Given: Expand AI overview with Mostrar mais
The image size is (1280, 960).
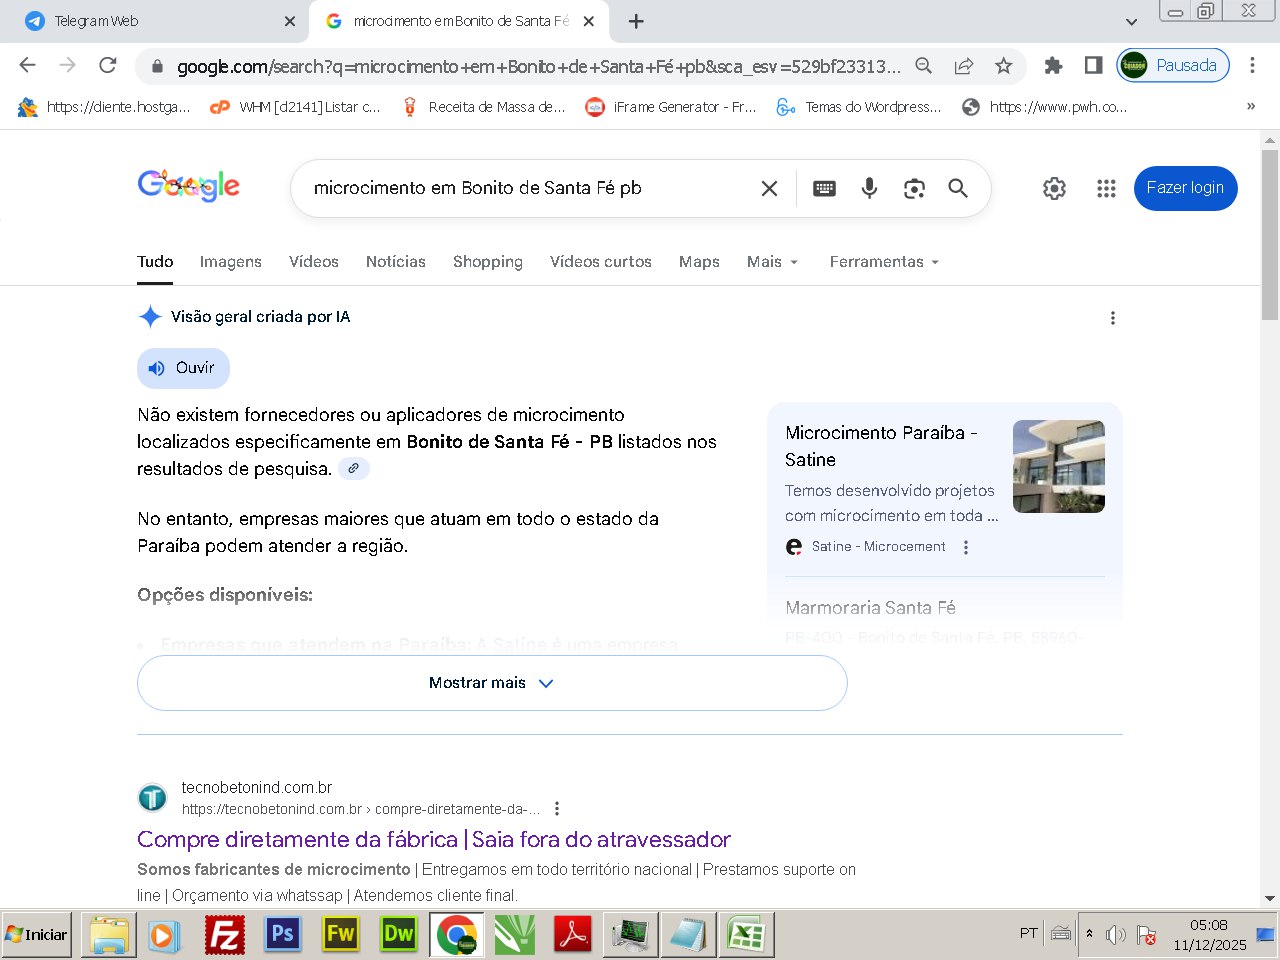Looking at the screenshot, I should 491,683.
